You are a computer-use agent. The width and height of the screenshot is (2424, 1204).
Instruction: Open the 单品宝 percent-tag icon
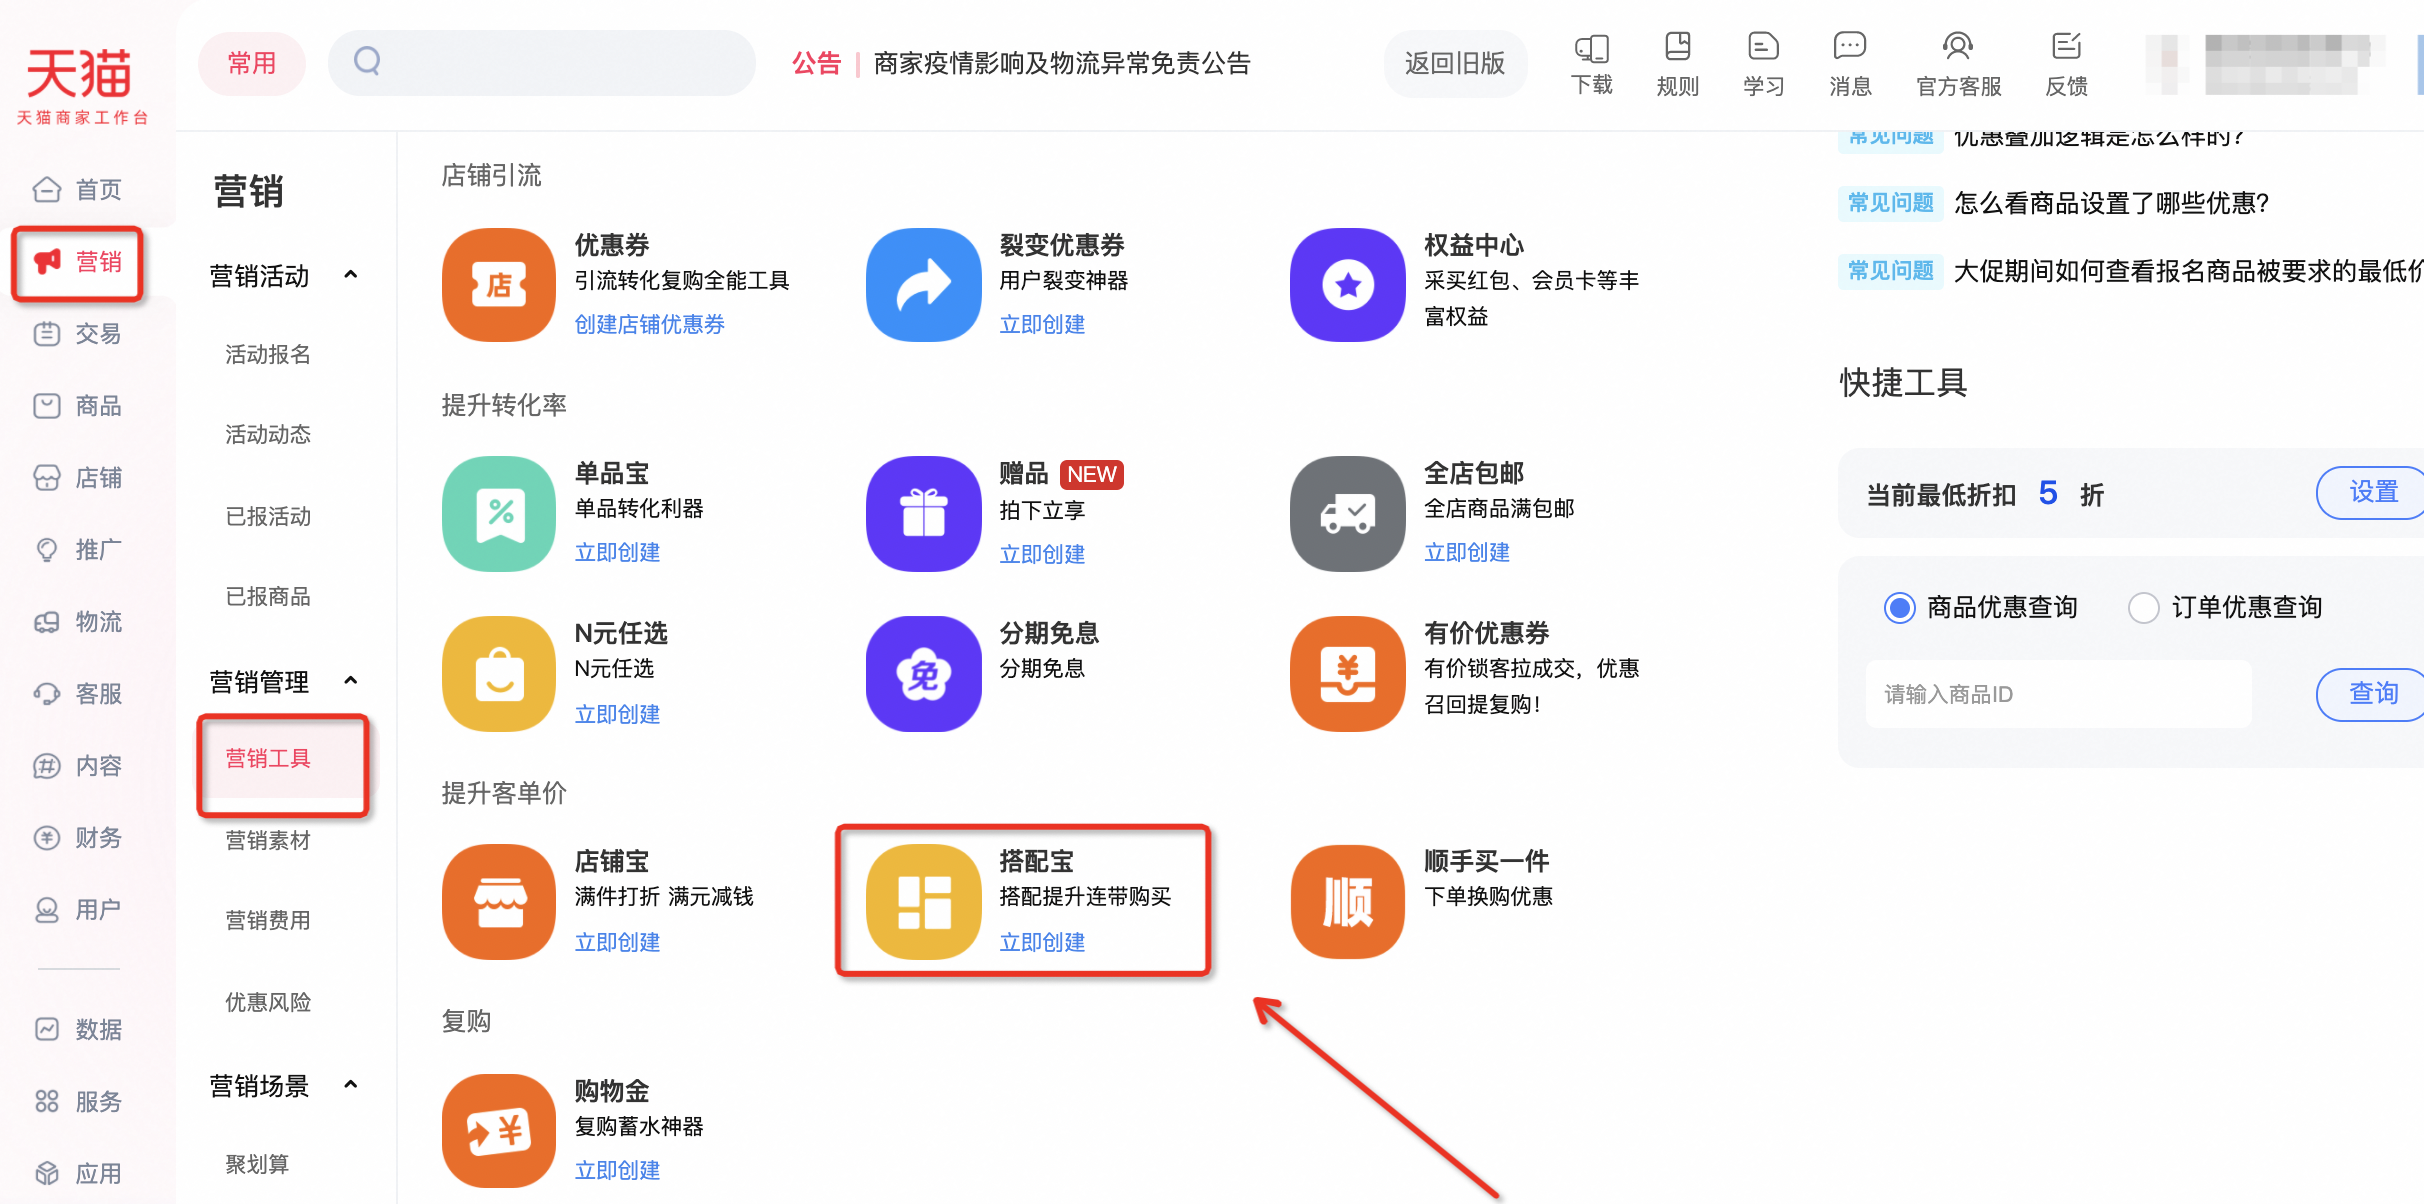point(499,513)
